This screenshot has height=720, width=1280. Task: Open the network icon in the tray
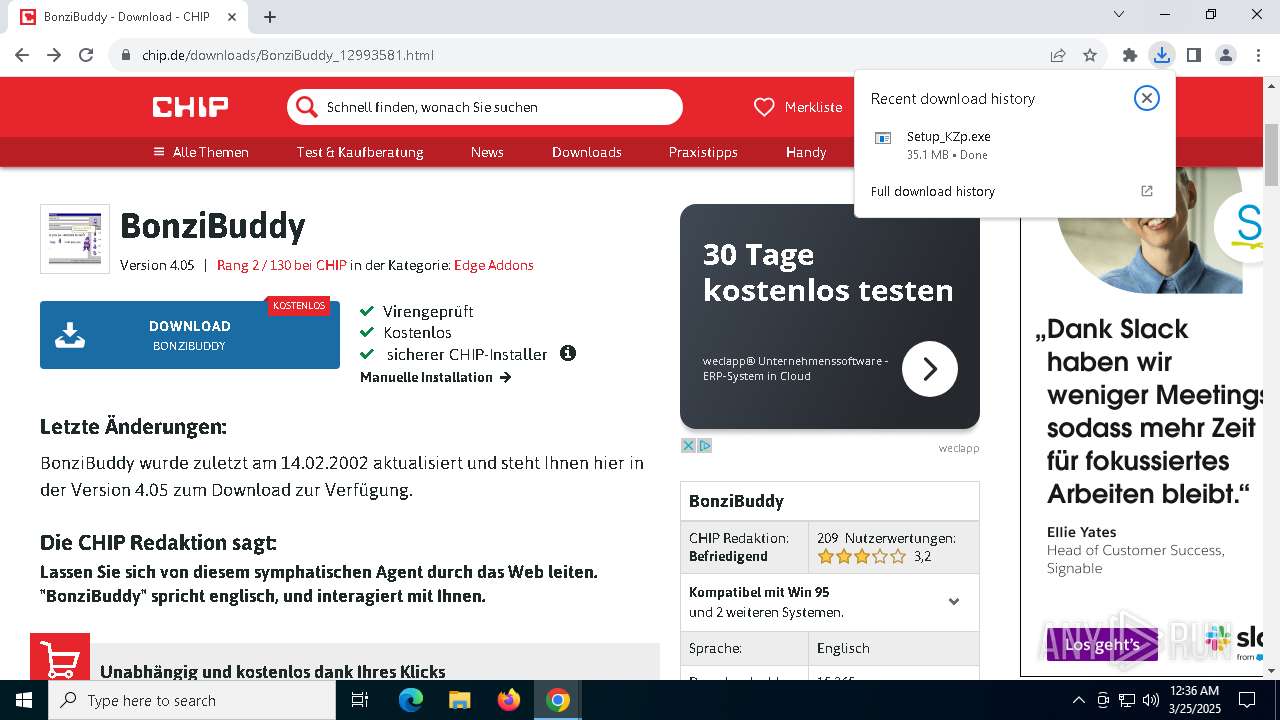coord(1127,700)
